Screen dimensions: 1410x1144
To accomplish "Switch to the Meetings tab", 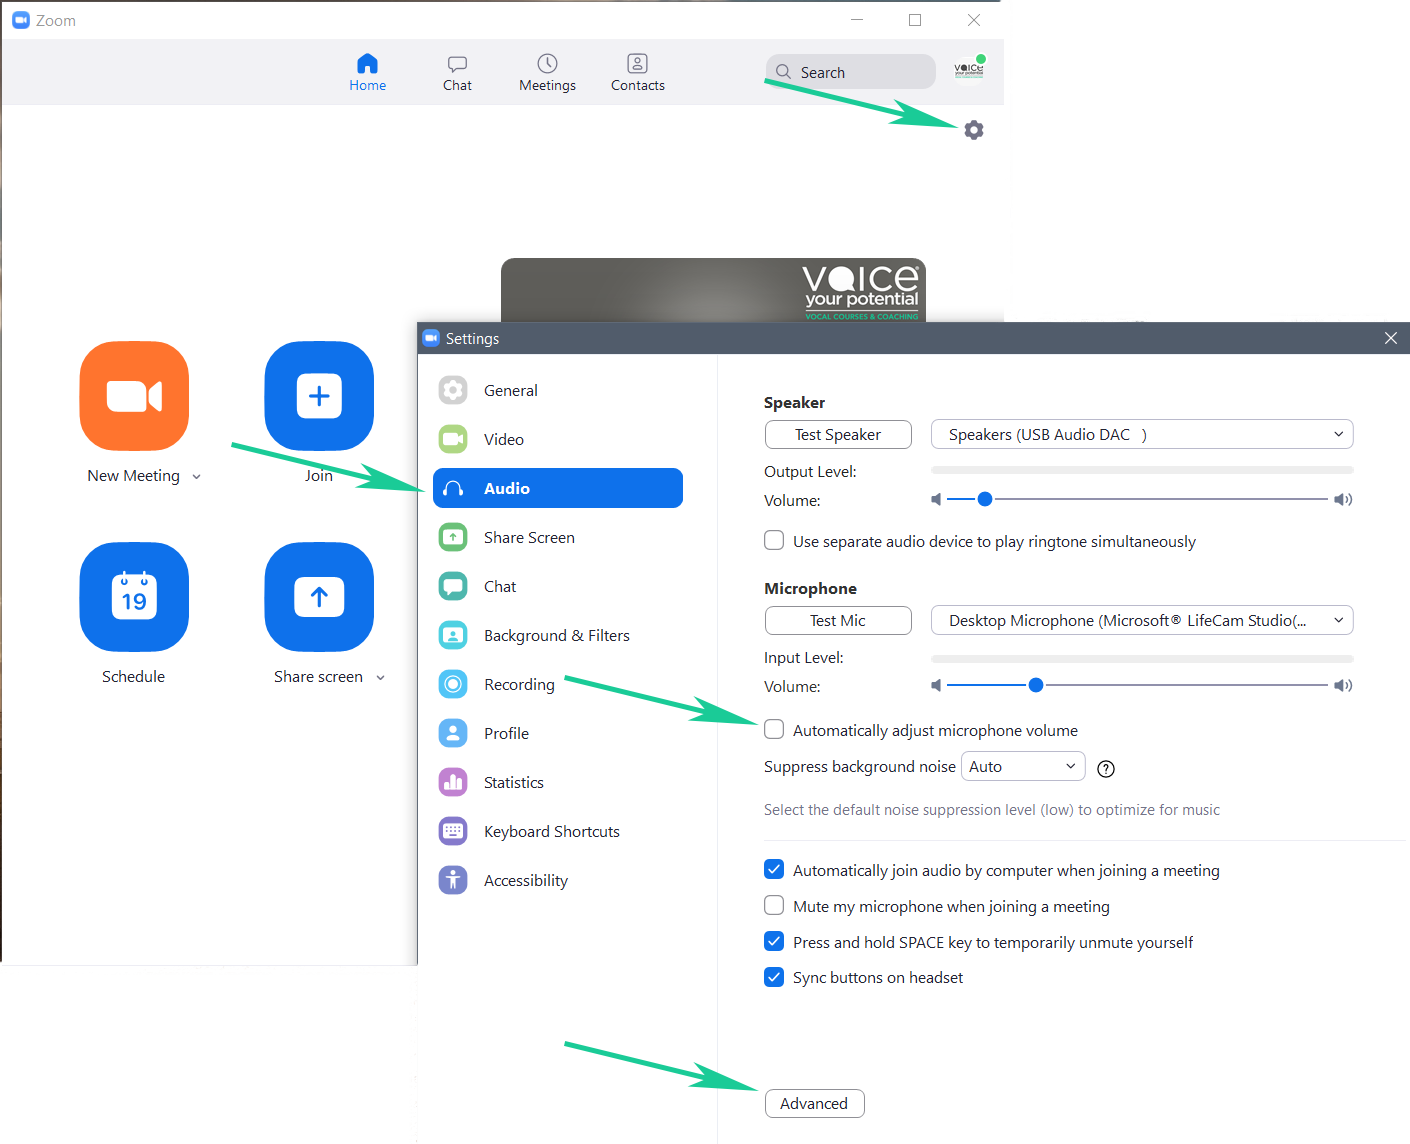I will pyautogui.click(x=547, y=73).
